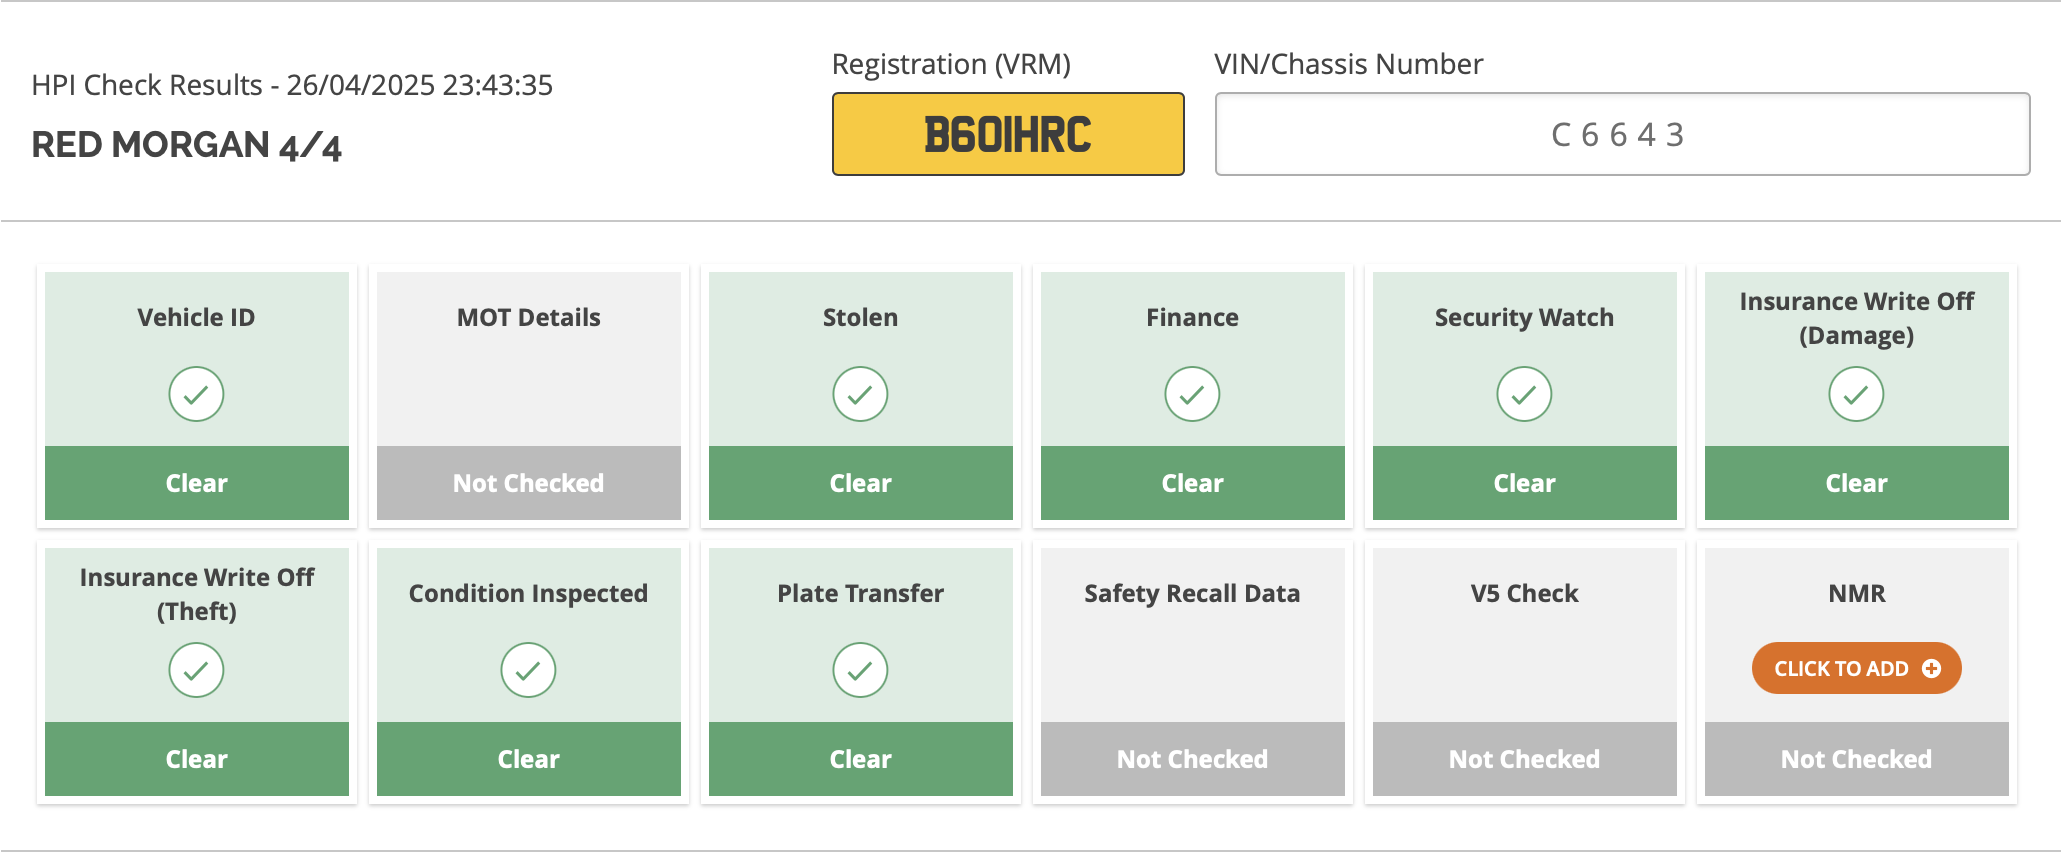Click the Plate Transfer Clear status bar
The width and height of the screenshot is (2070, 860).
point(861,759)
